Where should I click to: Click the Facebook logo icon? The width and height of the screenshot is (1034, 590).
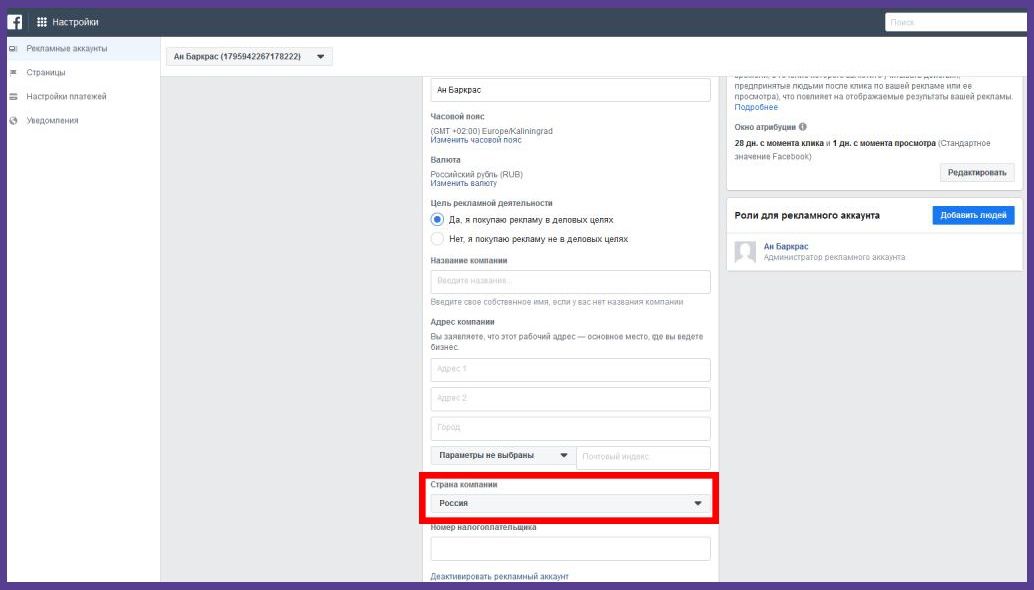pos(15,22)
